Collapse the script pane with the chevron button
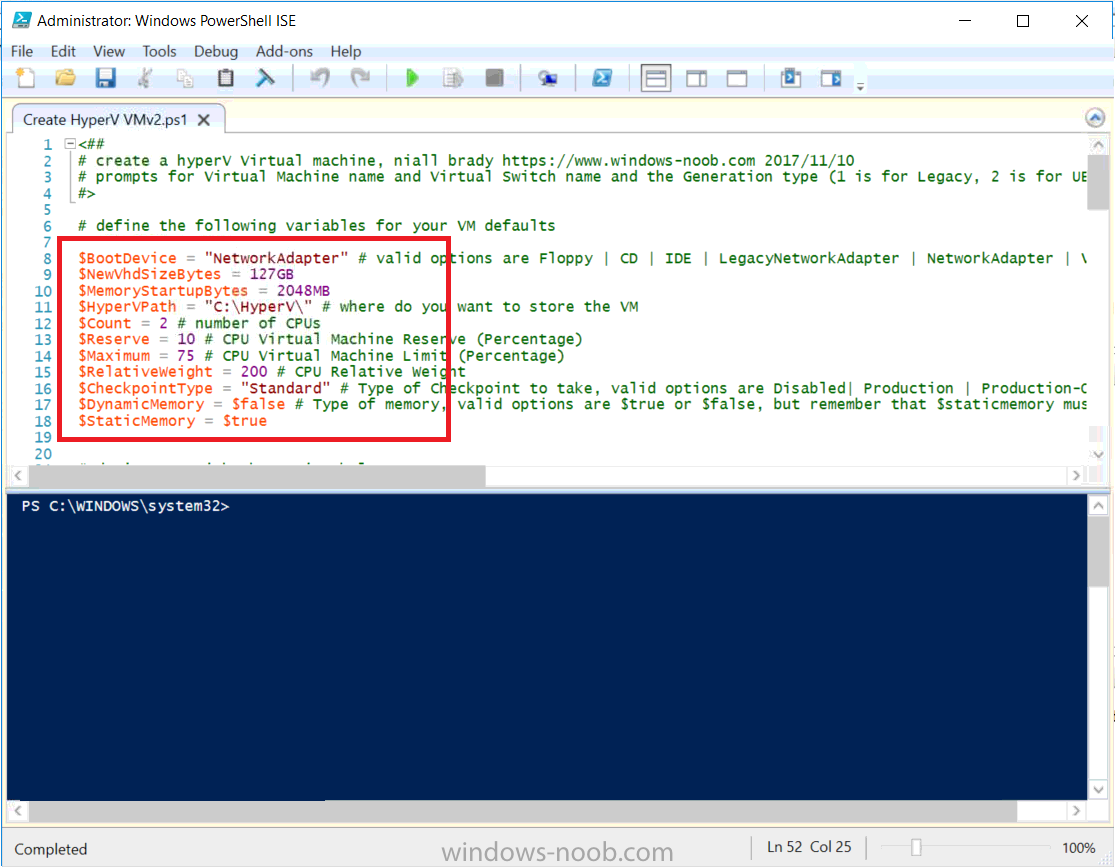Viewport: 1115px width, 867px height. click(x=1095, y=118)
